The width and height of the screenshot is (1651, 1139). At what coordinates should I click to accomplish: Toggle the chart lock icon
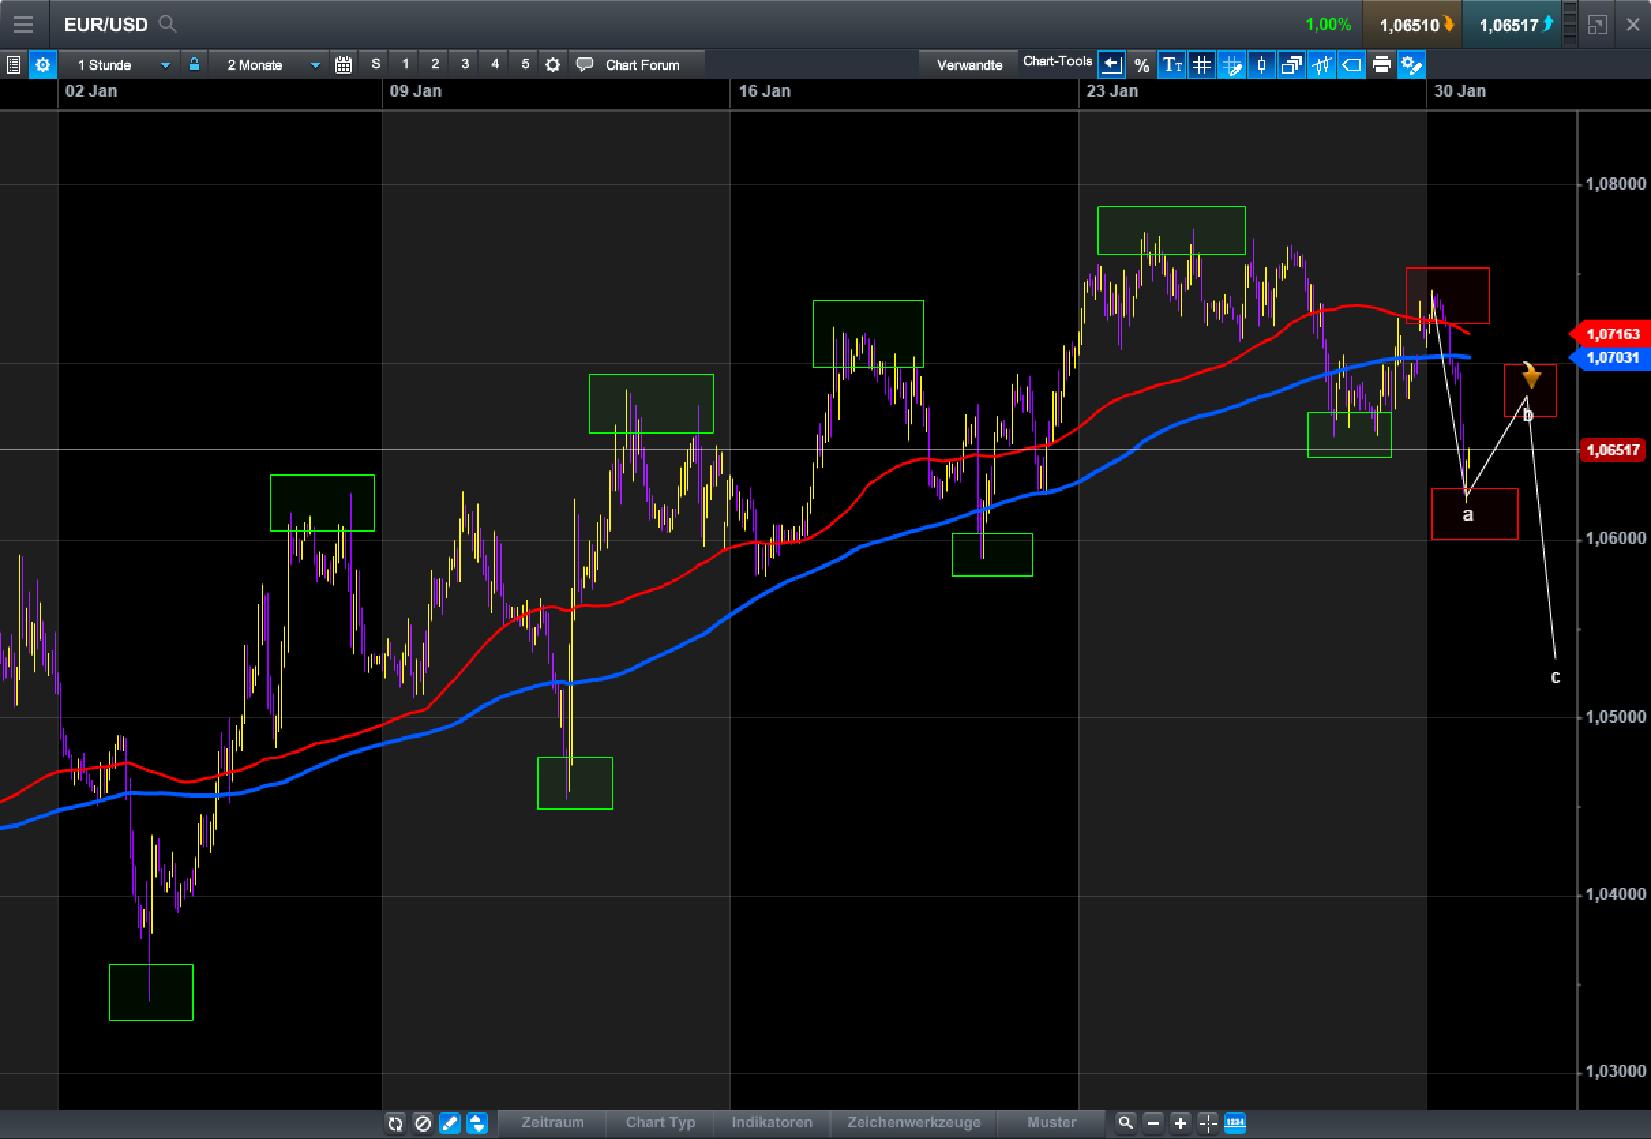pyautogui.click(x=194, y=64)
